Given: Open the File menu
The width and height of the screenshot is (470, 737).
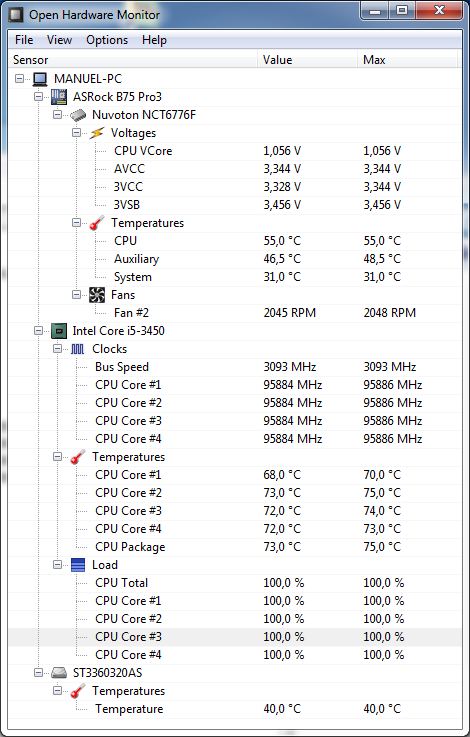Looking at the screenshot, I should coord(24,40).
